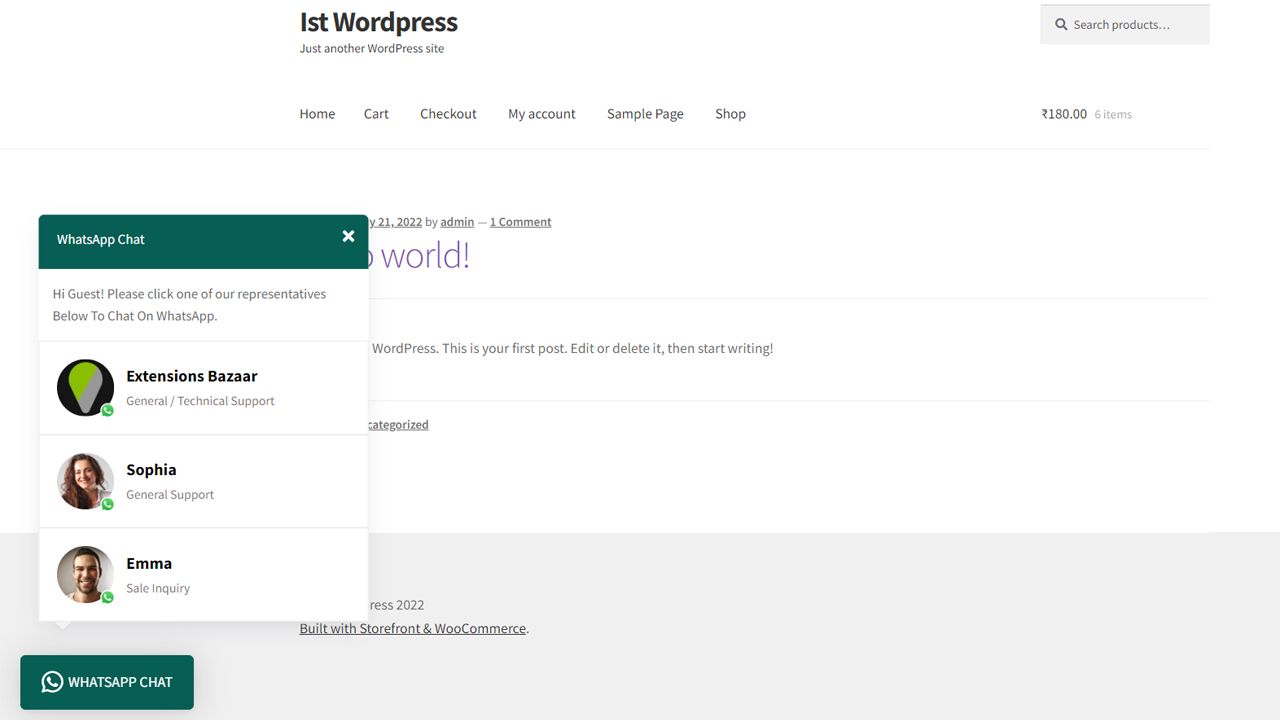
Task: Click the WhatsApp badge on Emma's avatar
Action: click(x=107, y=597)
